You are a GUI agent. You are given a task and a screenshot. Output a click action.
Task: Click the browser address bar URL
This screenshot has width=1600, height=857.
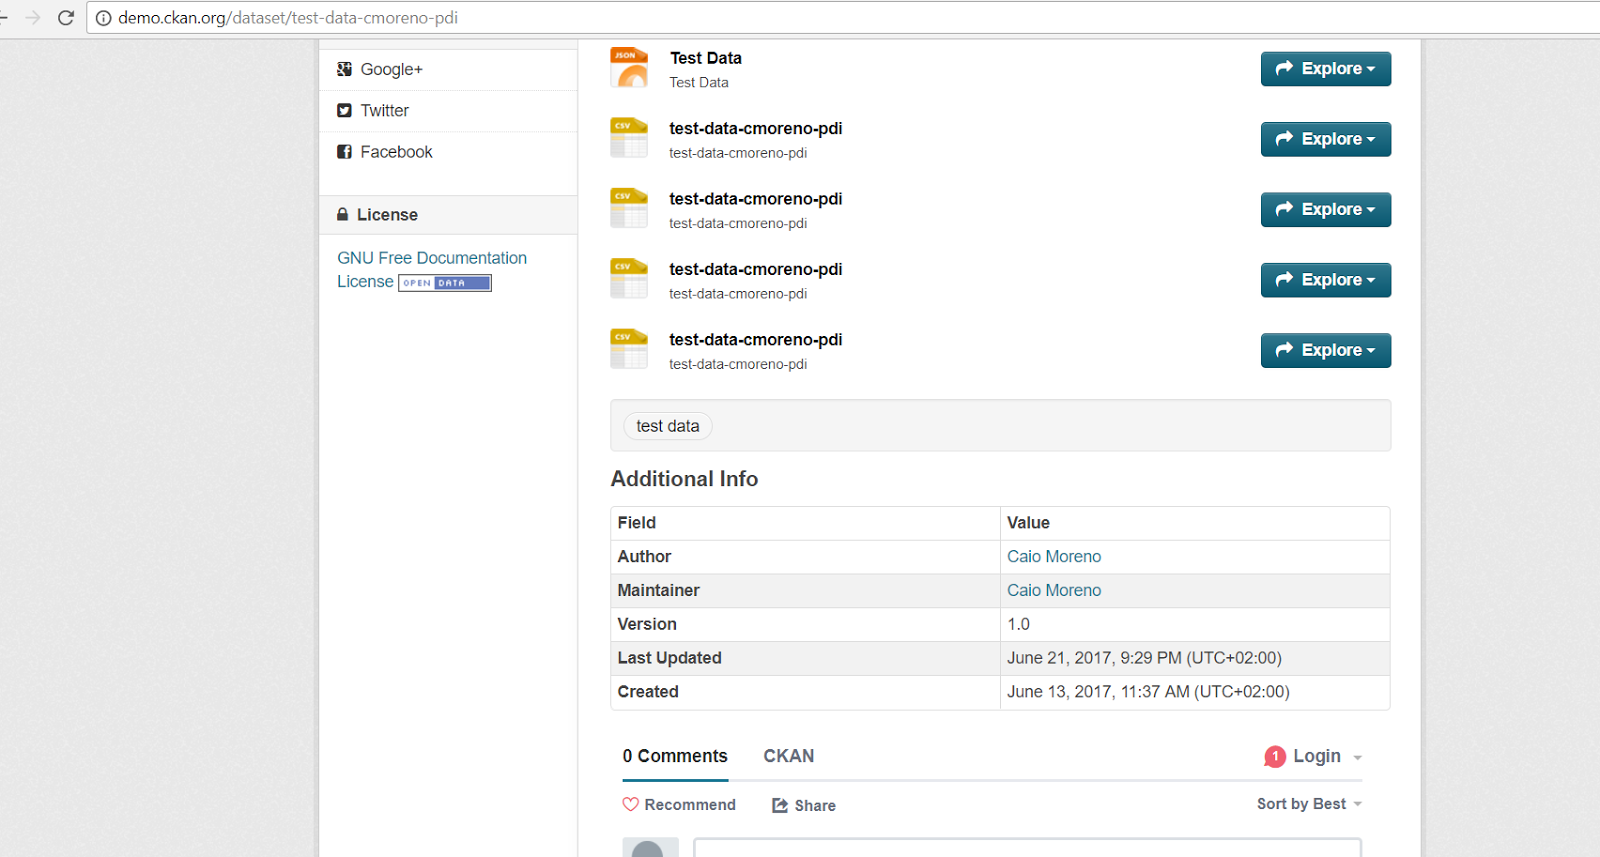(288, 18)
